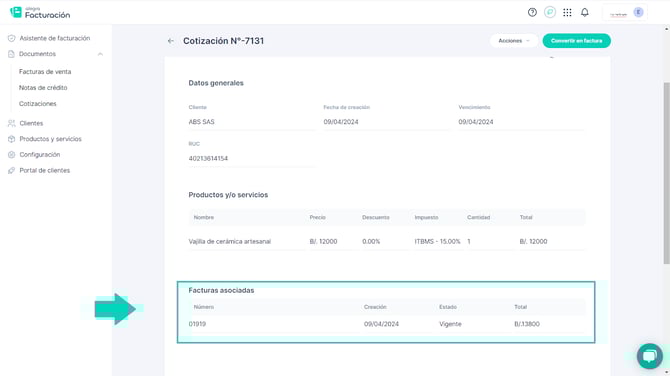The width and height of the screenshot is (670, 376).
Task: Open the help question mark icon
Action: coord(532,12)
